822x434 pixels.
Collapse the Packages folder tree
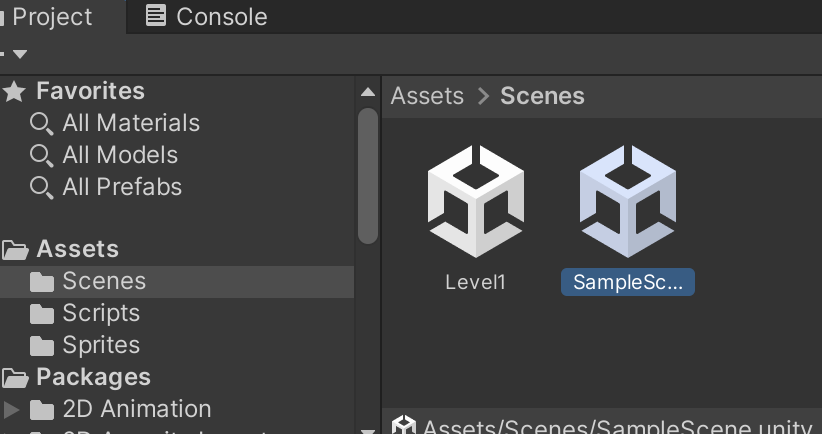pos(15,377)
